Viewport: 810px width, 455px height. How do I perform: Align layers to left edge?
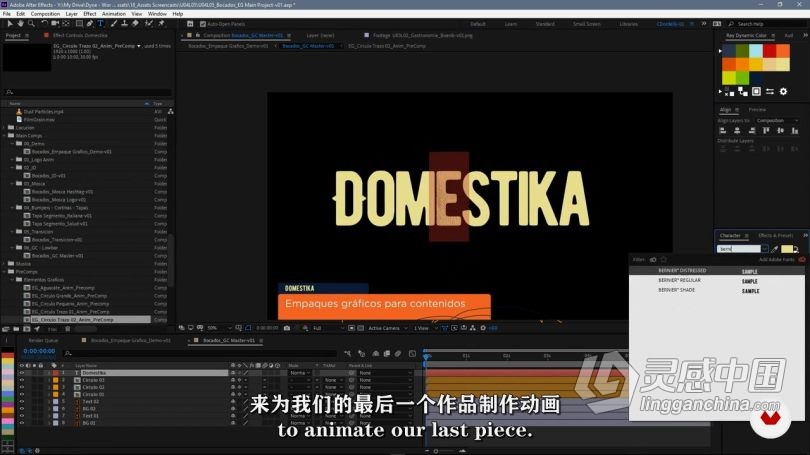coord(723,131)
